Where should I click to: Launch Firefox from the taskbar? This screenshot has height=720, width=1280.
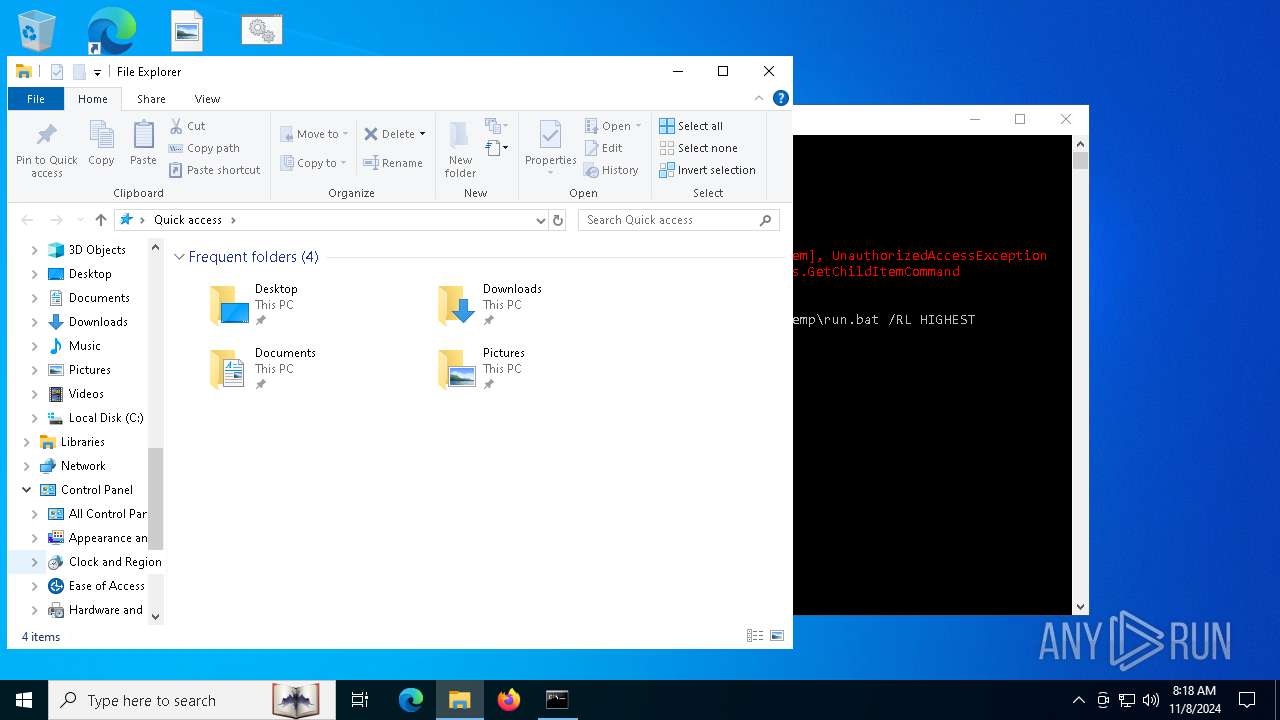tap(509, 700)
